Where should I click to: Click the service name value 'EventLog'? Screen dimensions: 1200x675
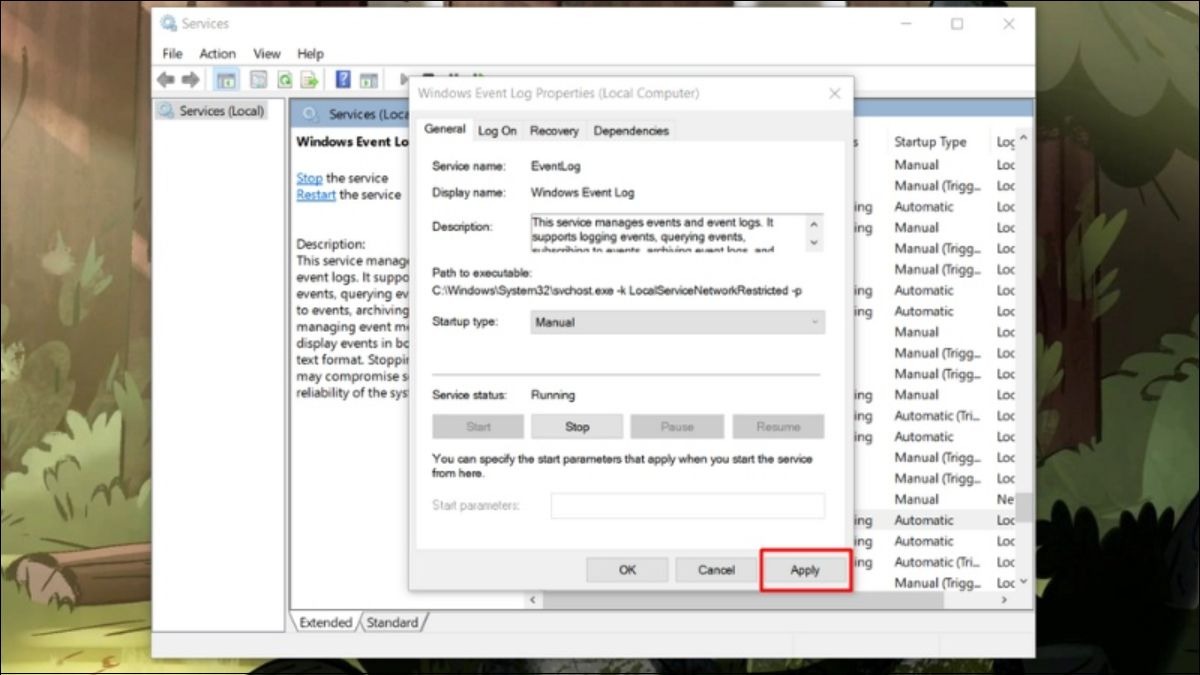click(555, 166)
